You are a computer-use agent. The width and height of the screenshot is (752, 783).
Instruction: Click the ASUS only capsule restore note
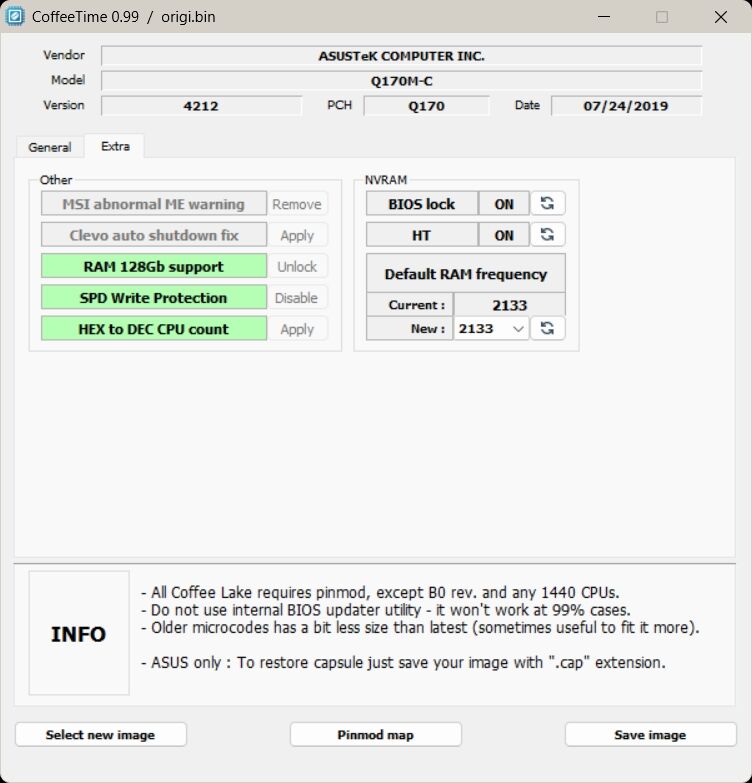[x=403, y=662]
